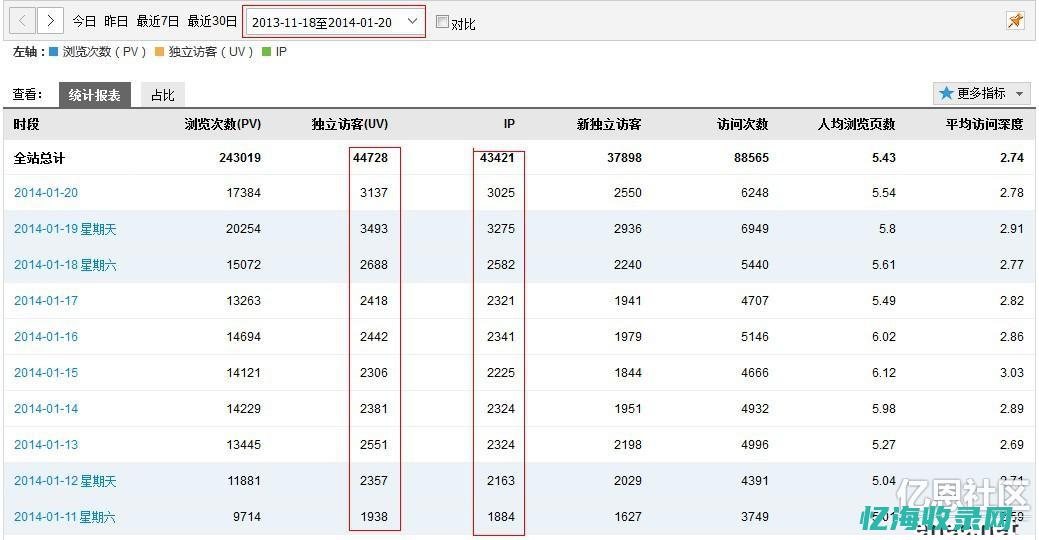Click the pin icon at top right
This screenshot has width=1039, height=540.
tap(1015, 21)
